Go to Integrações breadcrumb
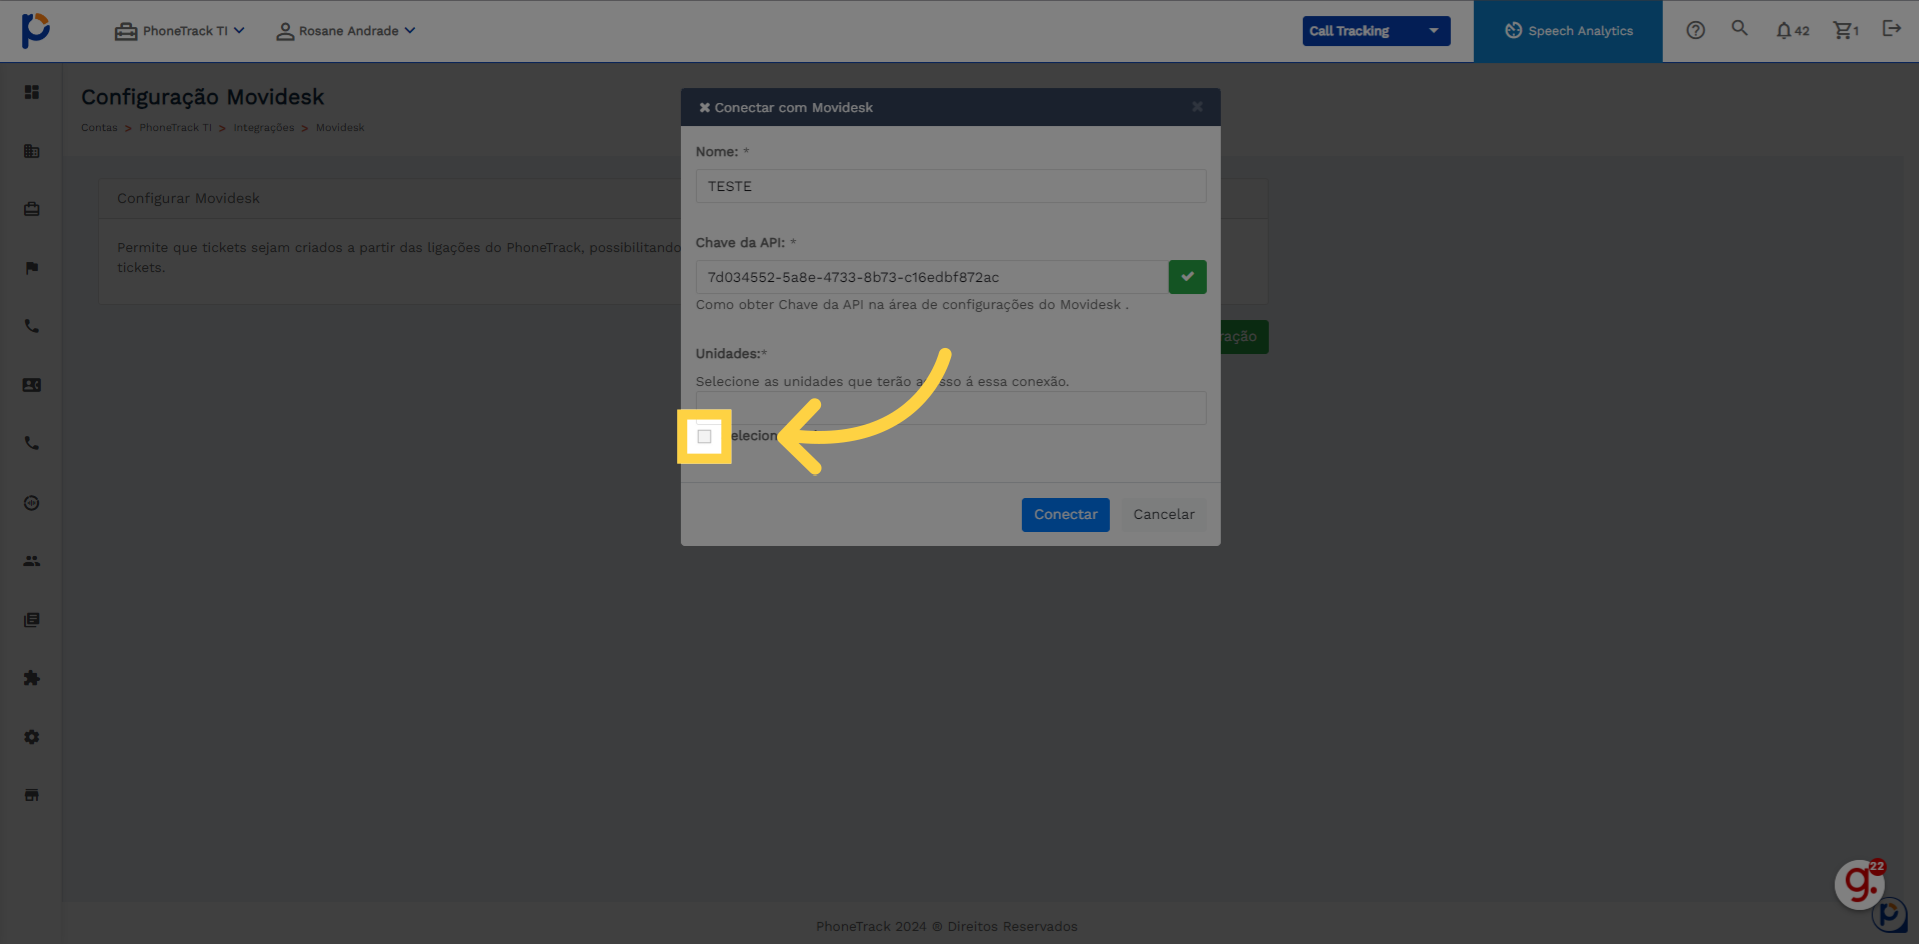Screen dimensions: 1919x944 tap(264, 128)
